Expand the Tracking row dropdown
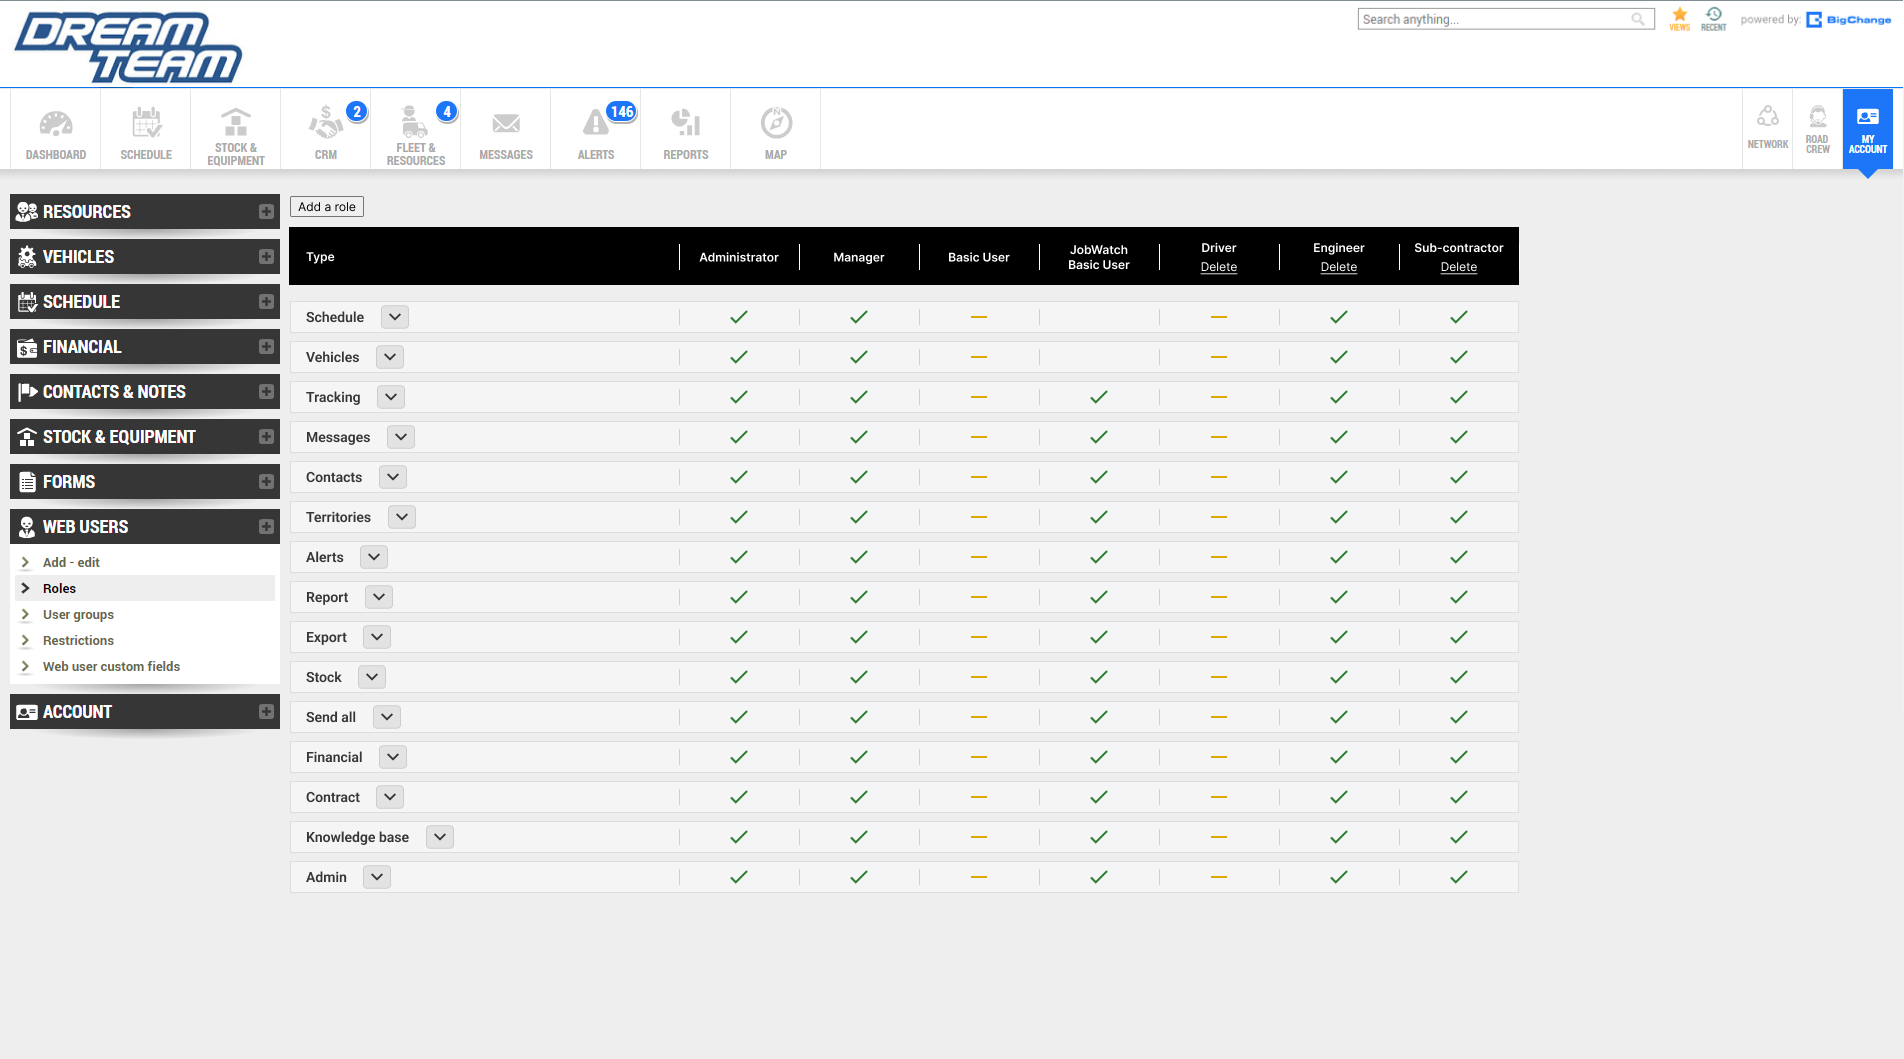Screen dimensions: 1904x1059 [x=391, y=397]
